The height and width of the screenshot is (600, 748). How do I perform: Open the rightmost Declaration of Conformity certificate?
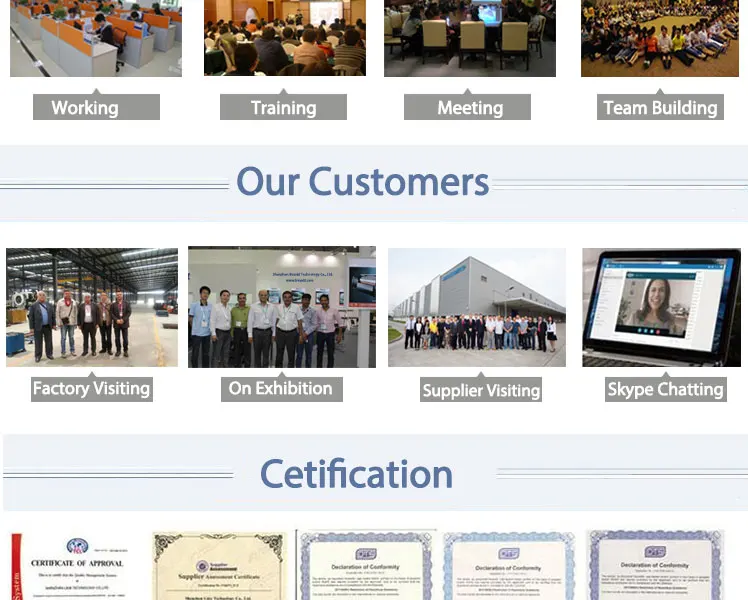pos(655,565)
